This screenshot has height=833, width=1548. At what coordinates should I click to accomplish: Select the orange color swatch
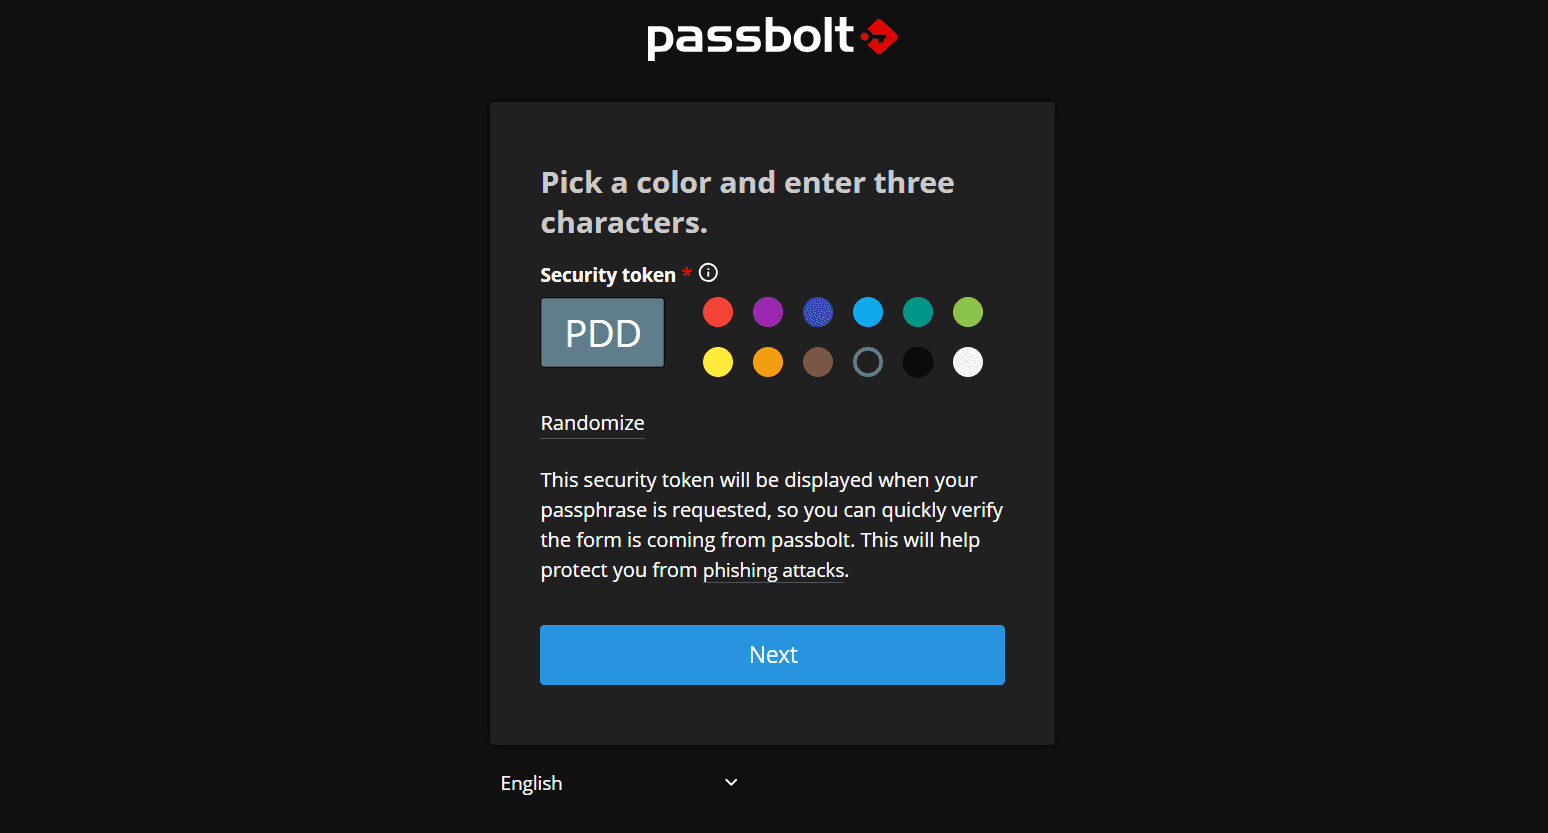pyautogui.click(x=768, y=362)
